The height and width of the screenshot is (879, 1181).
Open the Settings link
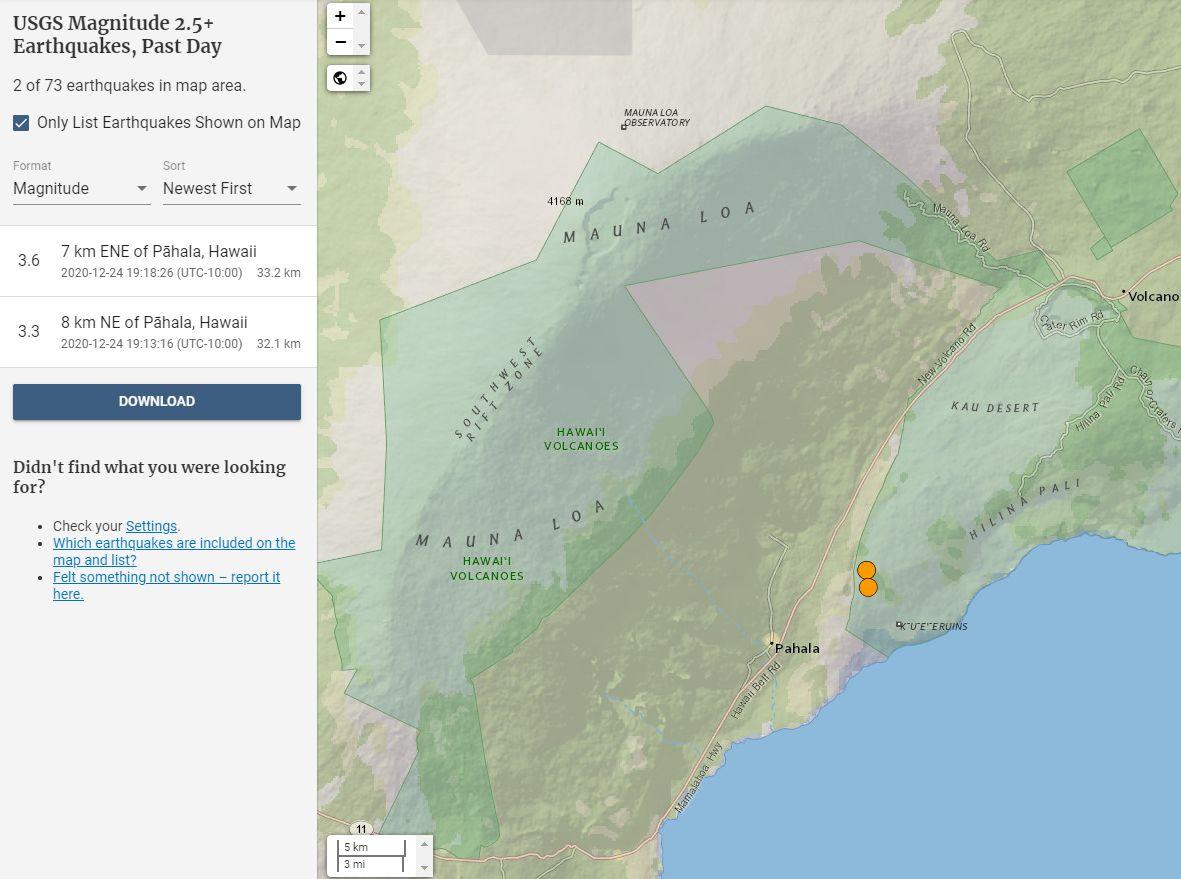point(151,526)
